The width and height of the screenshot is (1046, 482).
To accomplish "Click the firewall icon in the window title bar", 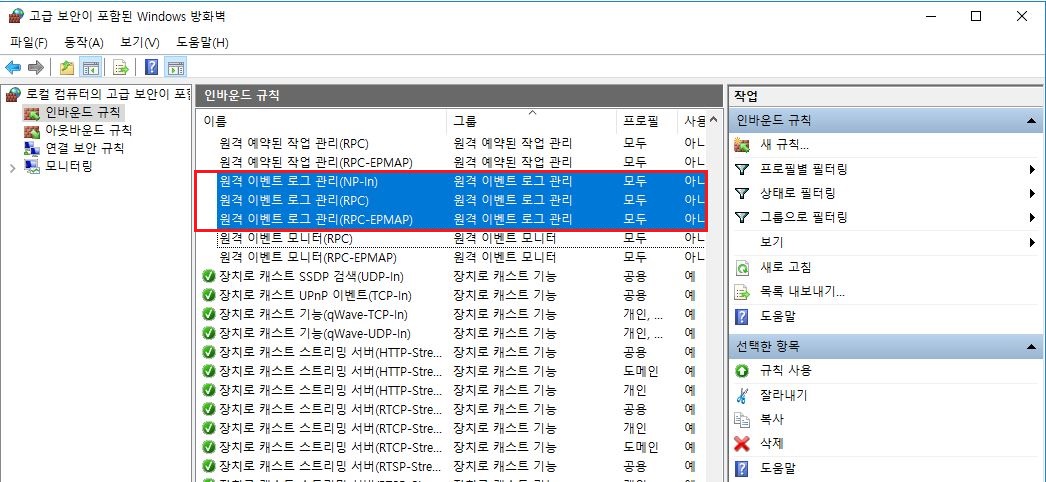I will [16, 17].
